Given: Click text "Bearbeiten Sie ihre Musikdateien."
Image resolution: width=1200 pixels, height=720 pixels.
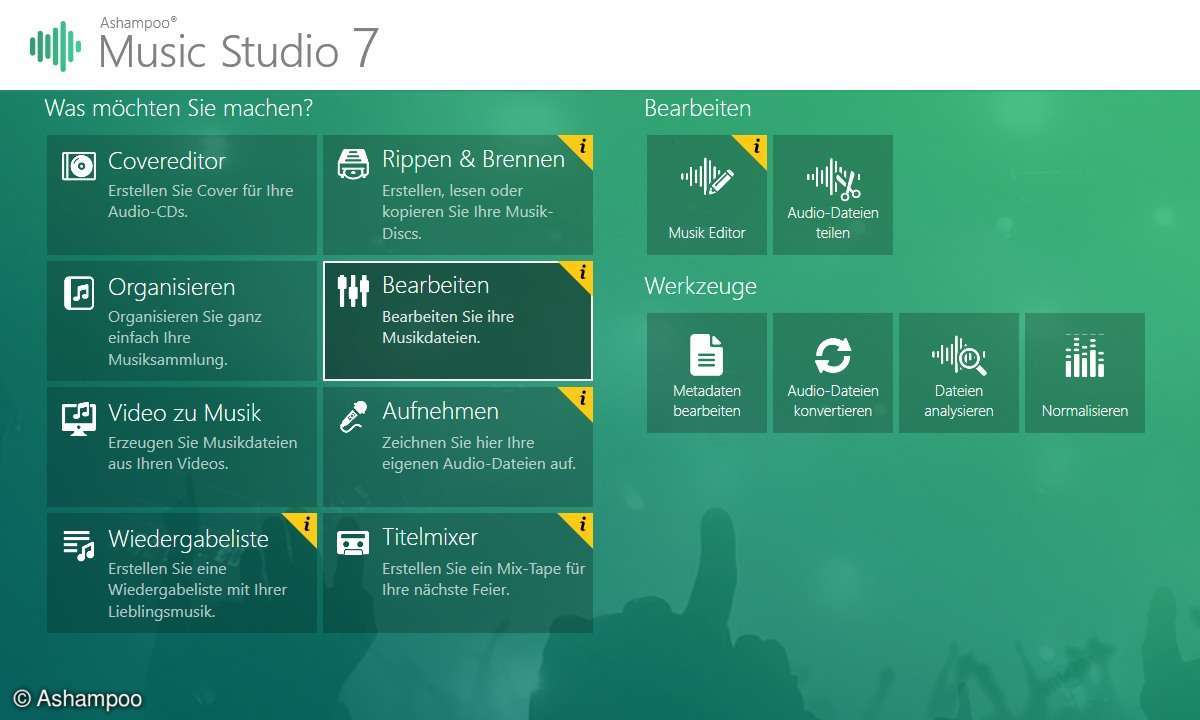Looking at the screenshot, I should (448, 327).
